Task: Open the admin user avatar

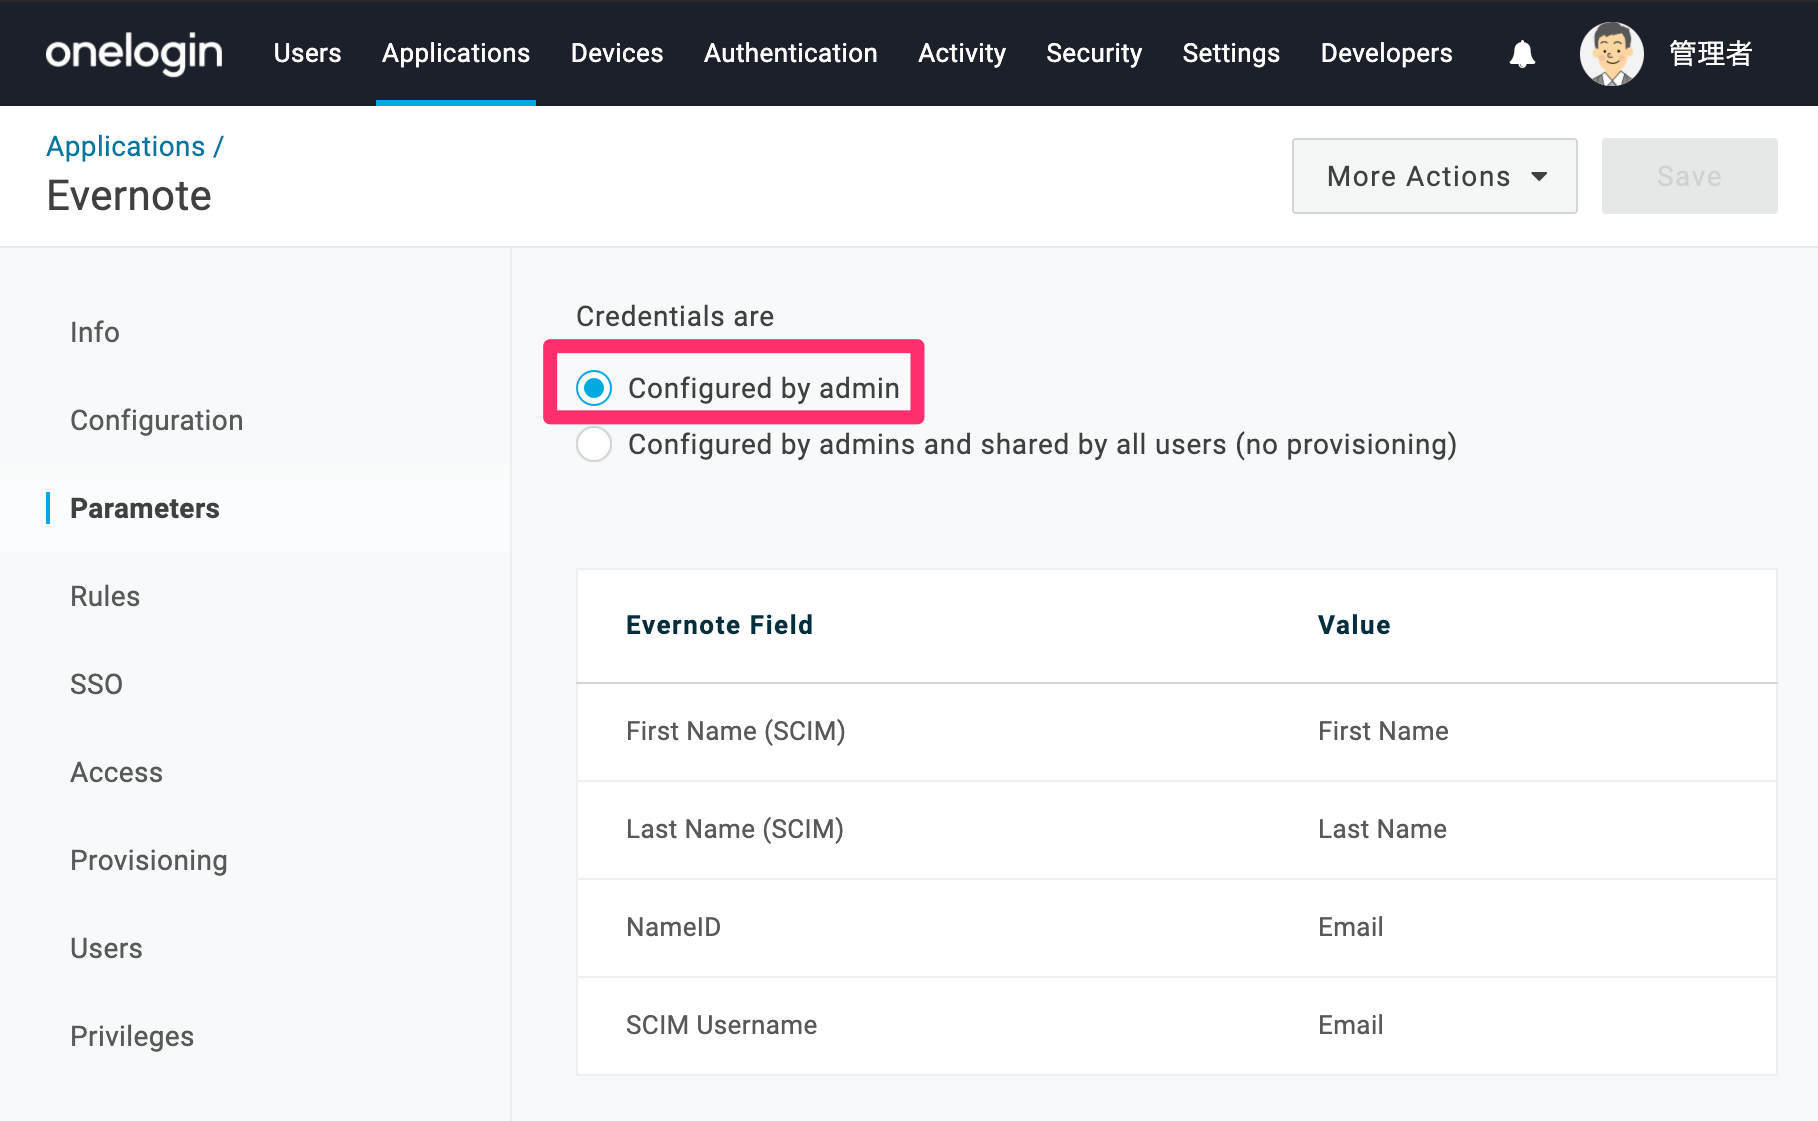Action: click(x=1611, y=54)
